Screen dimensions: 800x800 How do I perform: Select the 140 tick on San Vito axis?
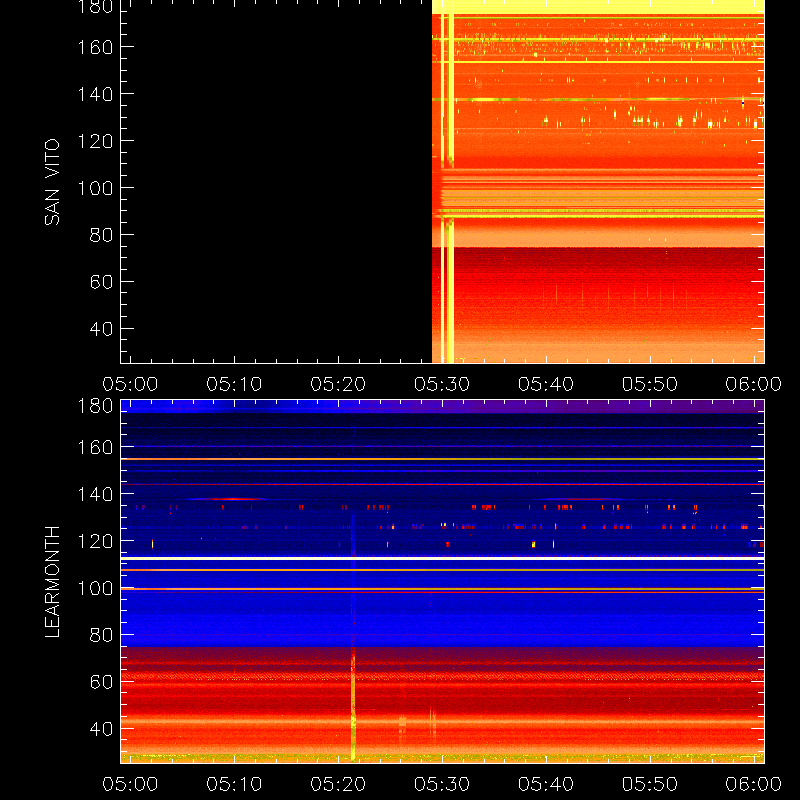point(95,94)
